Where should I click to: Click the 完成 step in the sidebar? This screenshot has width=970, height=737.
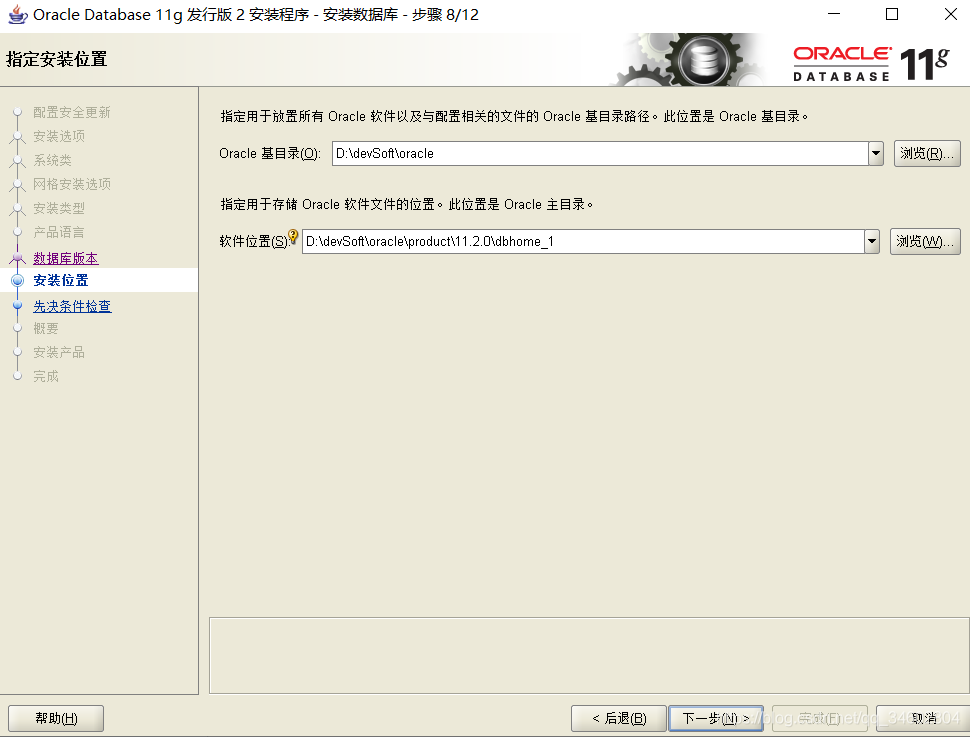pyautogui.click(x=46, y=376)
